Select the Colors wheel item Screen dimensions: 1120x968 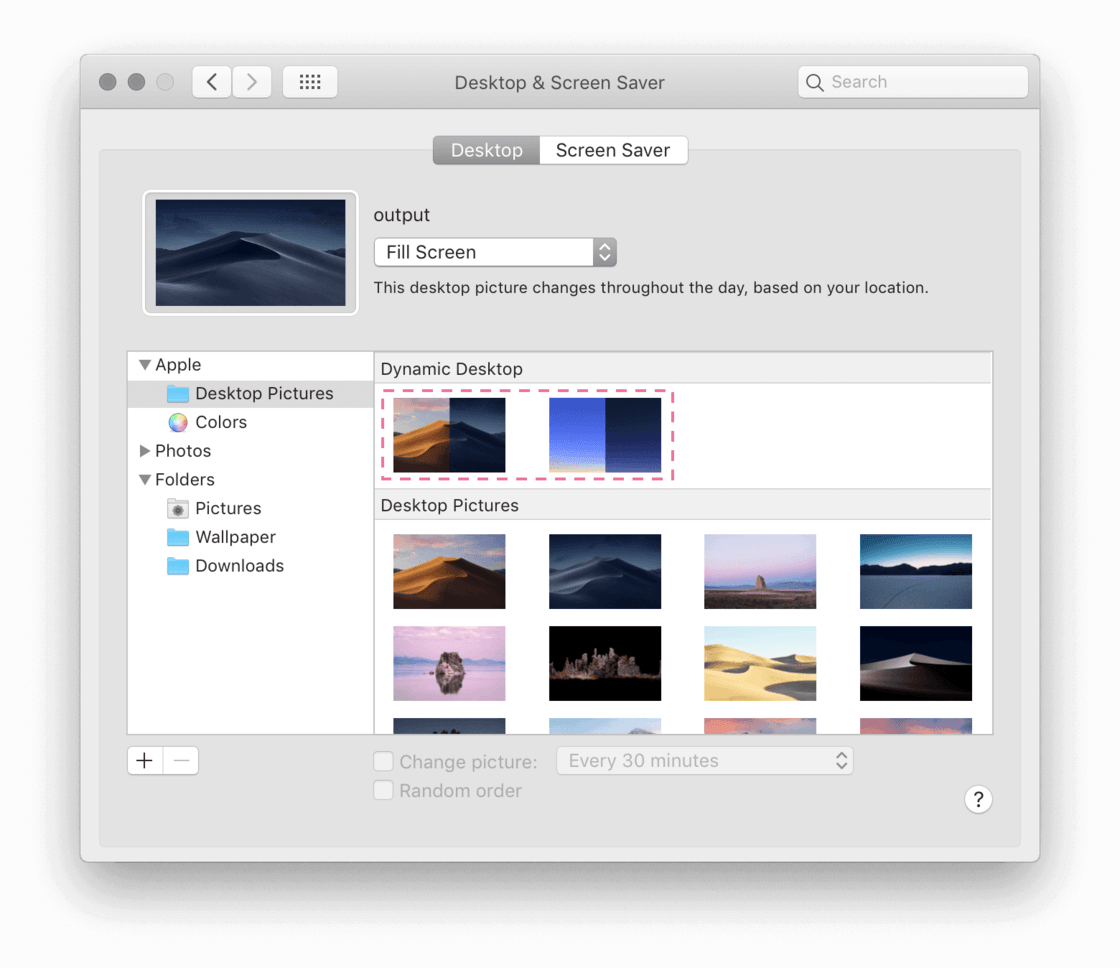tap(220, 422)
